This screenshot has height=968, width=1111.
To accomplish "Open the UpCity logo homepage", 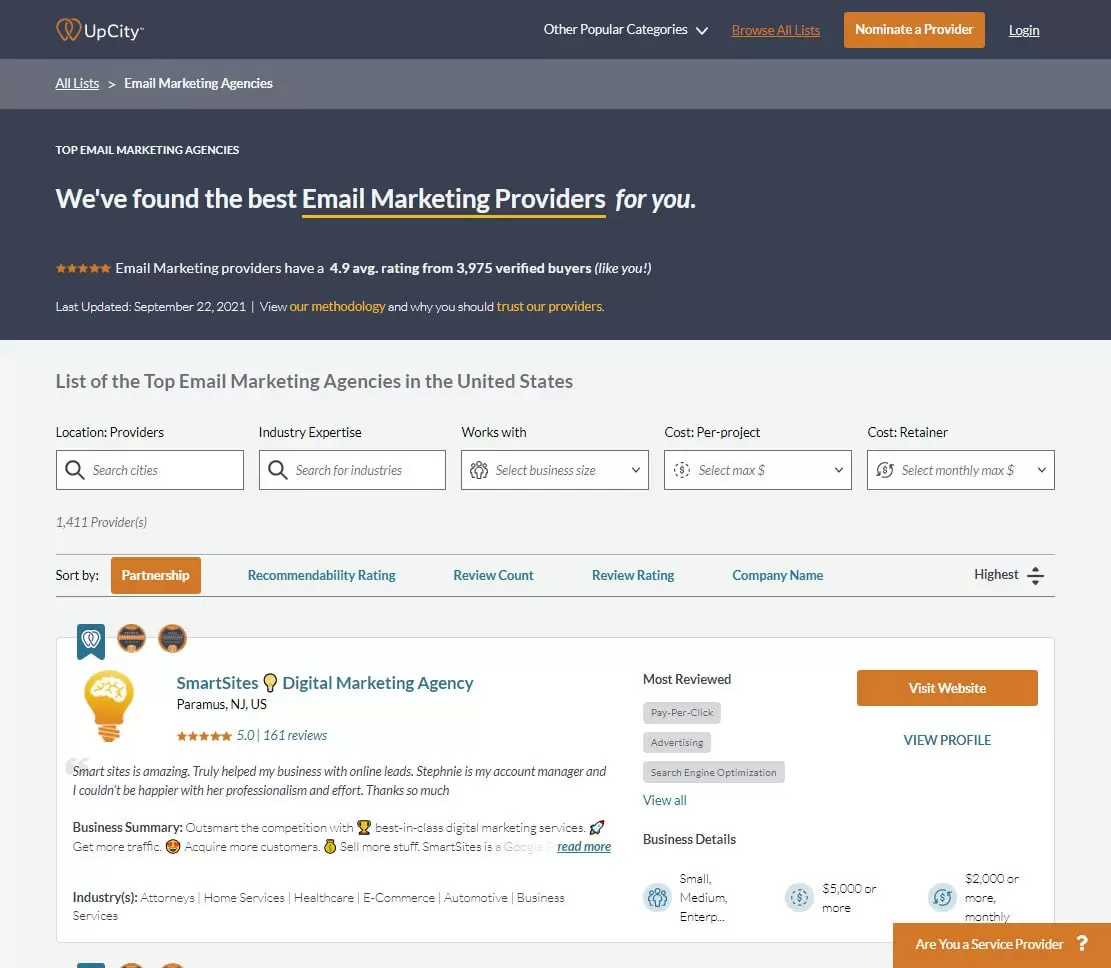I will [x=100, y=30].
